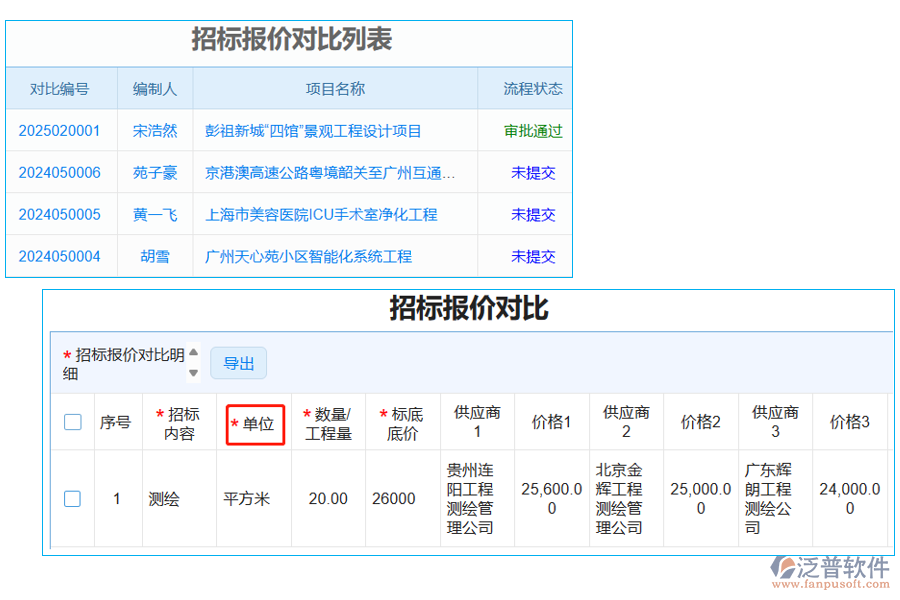Click editor name 宋浩然

pyautogui.click(x=155, y=130)
